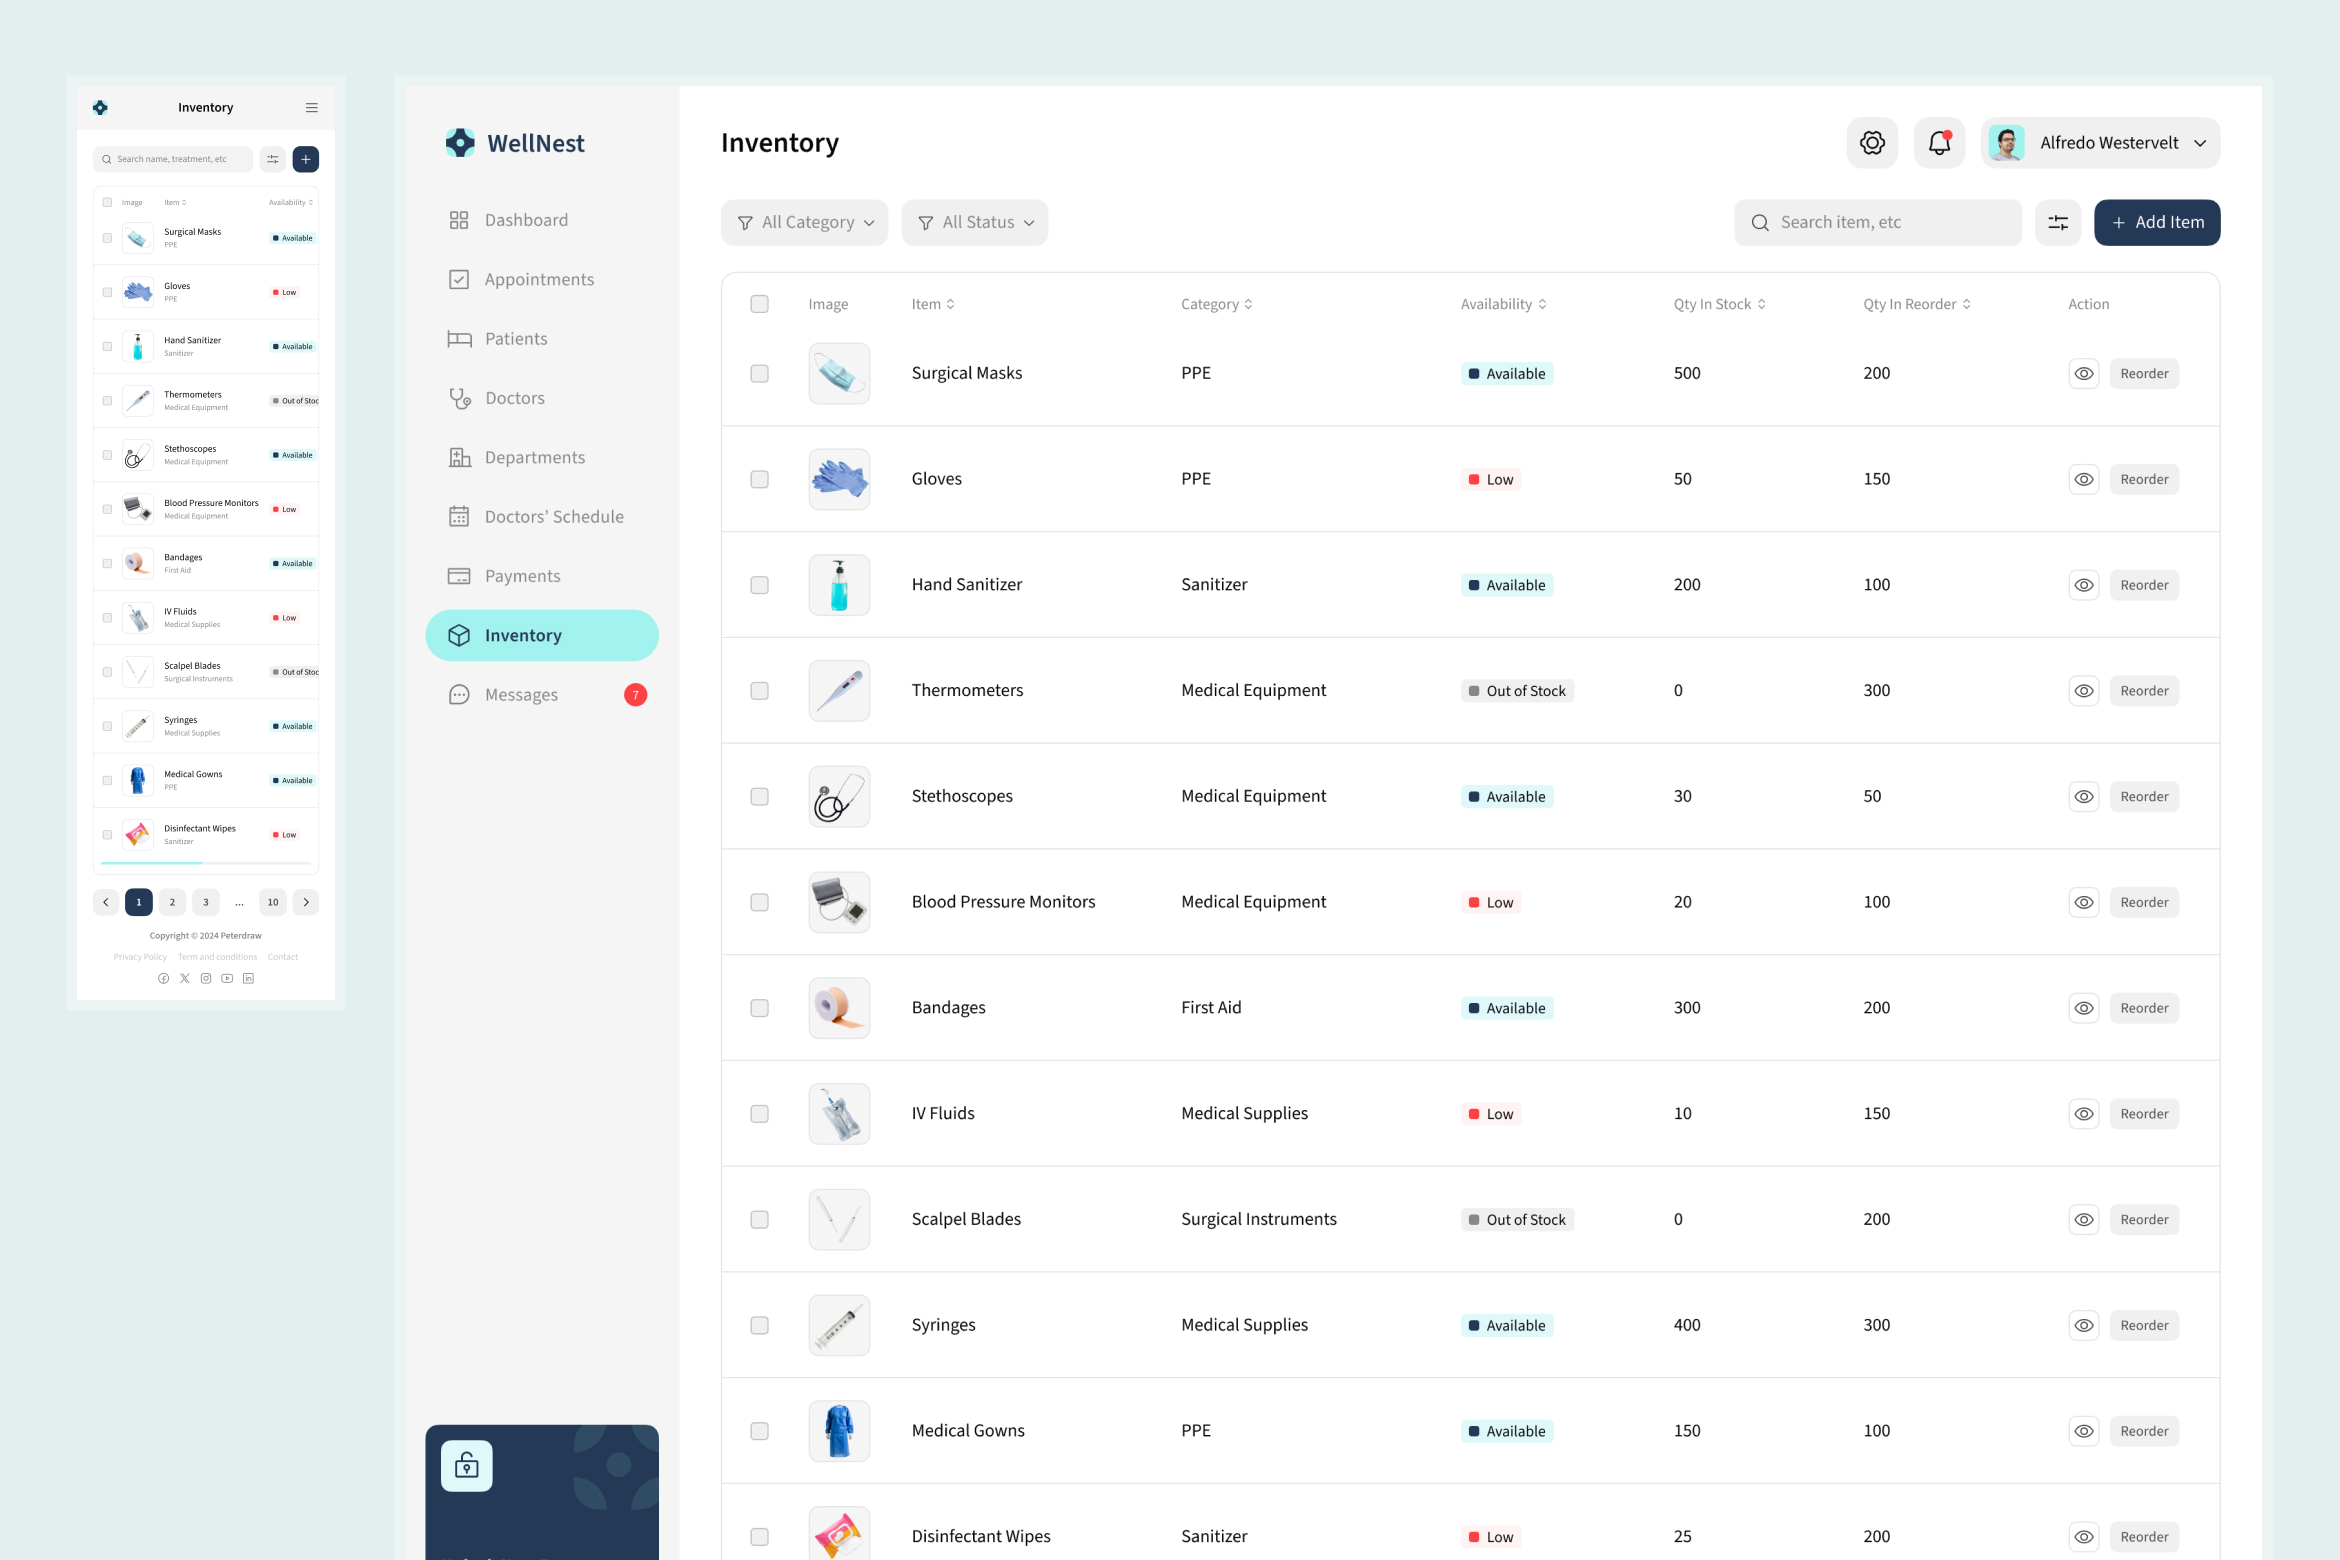Open the settings gear icon
The width and height of the screenshot is (2340, 1560).
pyautogui.click(x=1871, y=142)
